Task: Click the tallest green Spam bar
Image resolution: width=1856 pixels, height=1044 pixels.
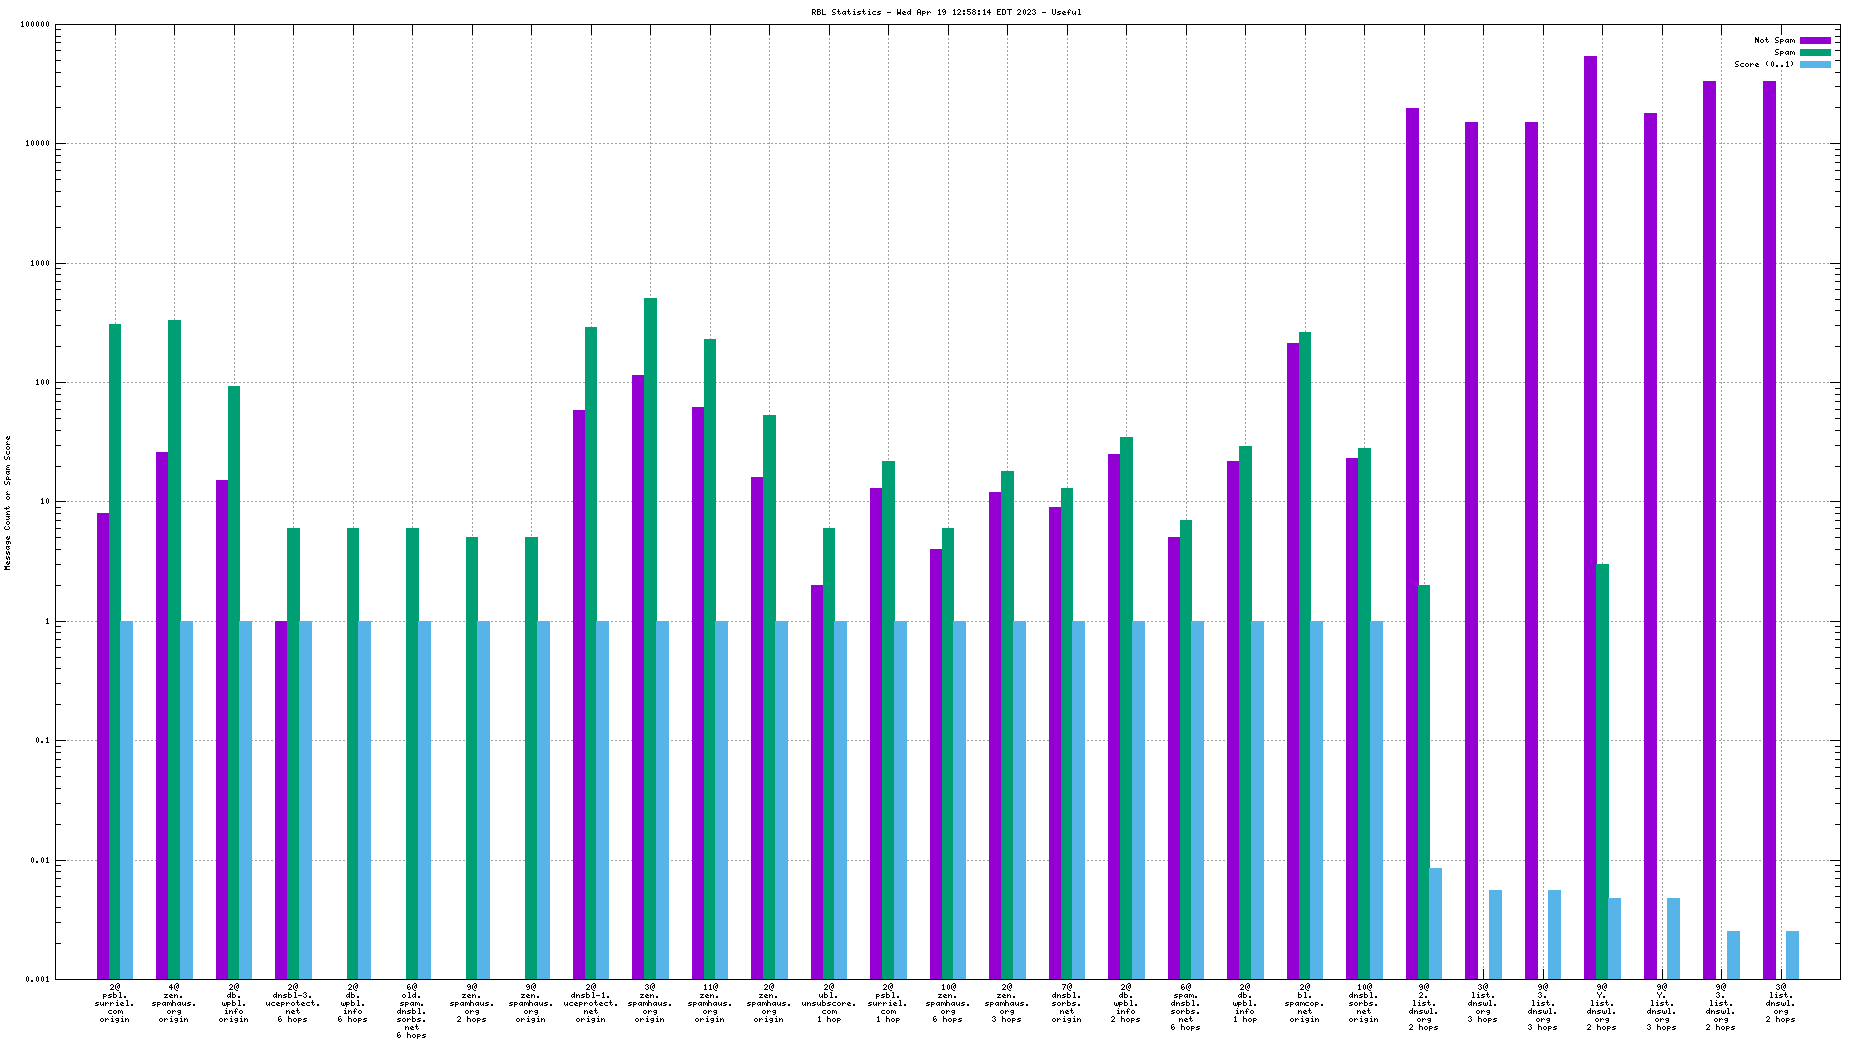Action: [650, 638]
